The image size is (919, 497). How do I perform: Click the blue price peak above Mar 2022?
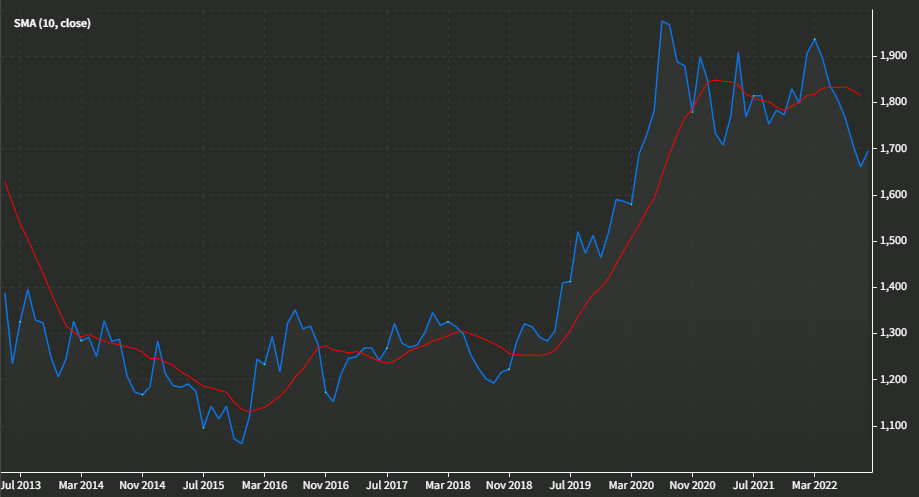(x=815, y=39)
